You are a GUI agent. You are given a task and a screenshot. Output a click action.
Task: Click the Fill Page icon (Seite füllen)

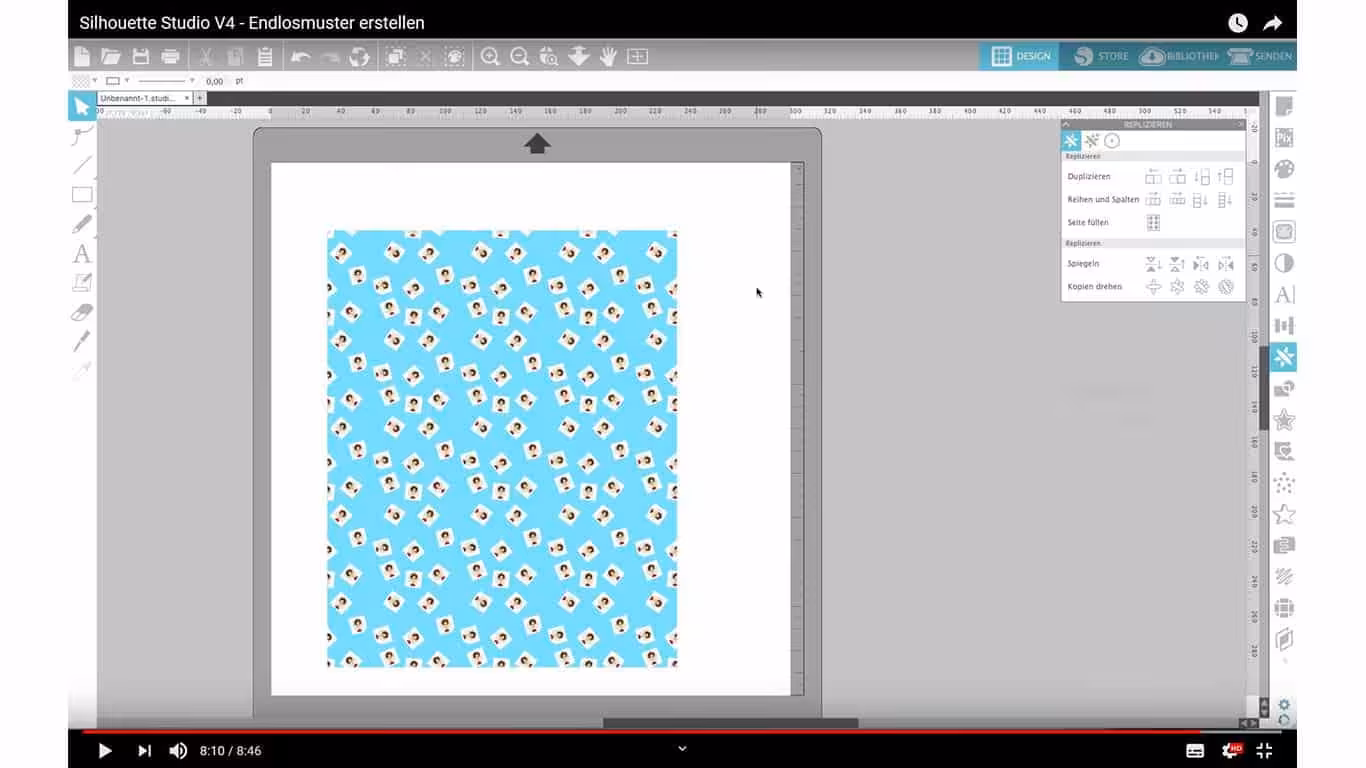pos(1153,223)
